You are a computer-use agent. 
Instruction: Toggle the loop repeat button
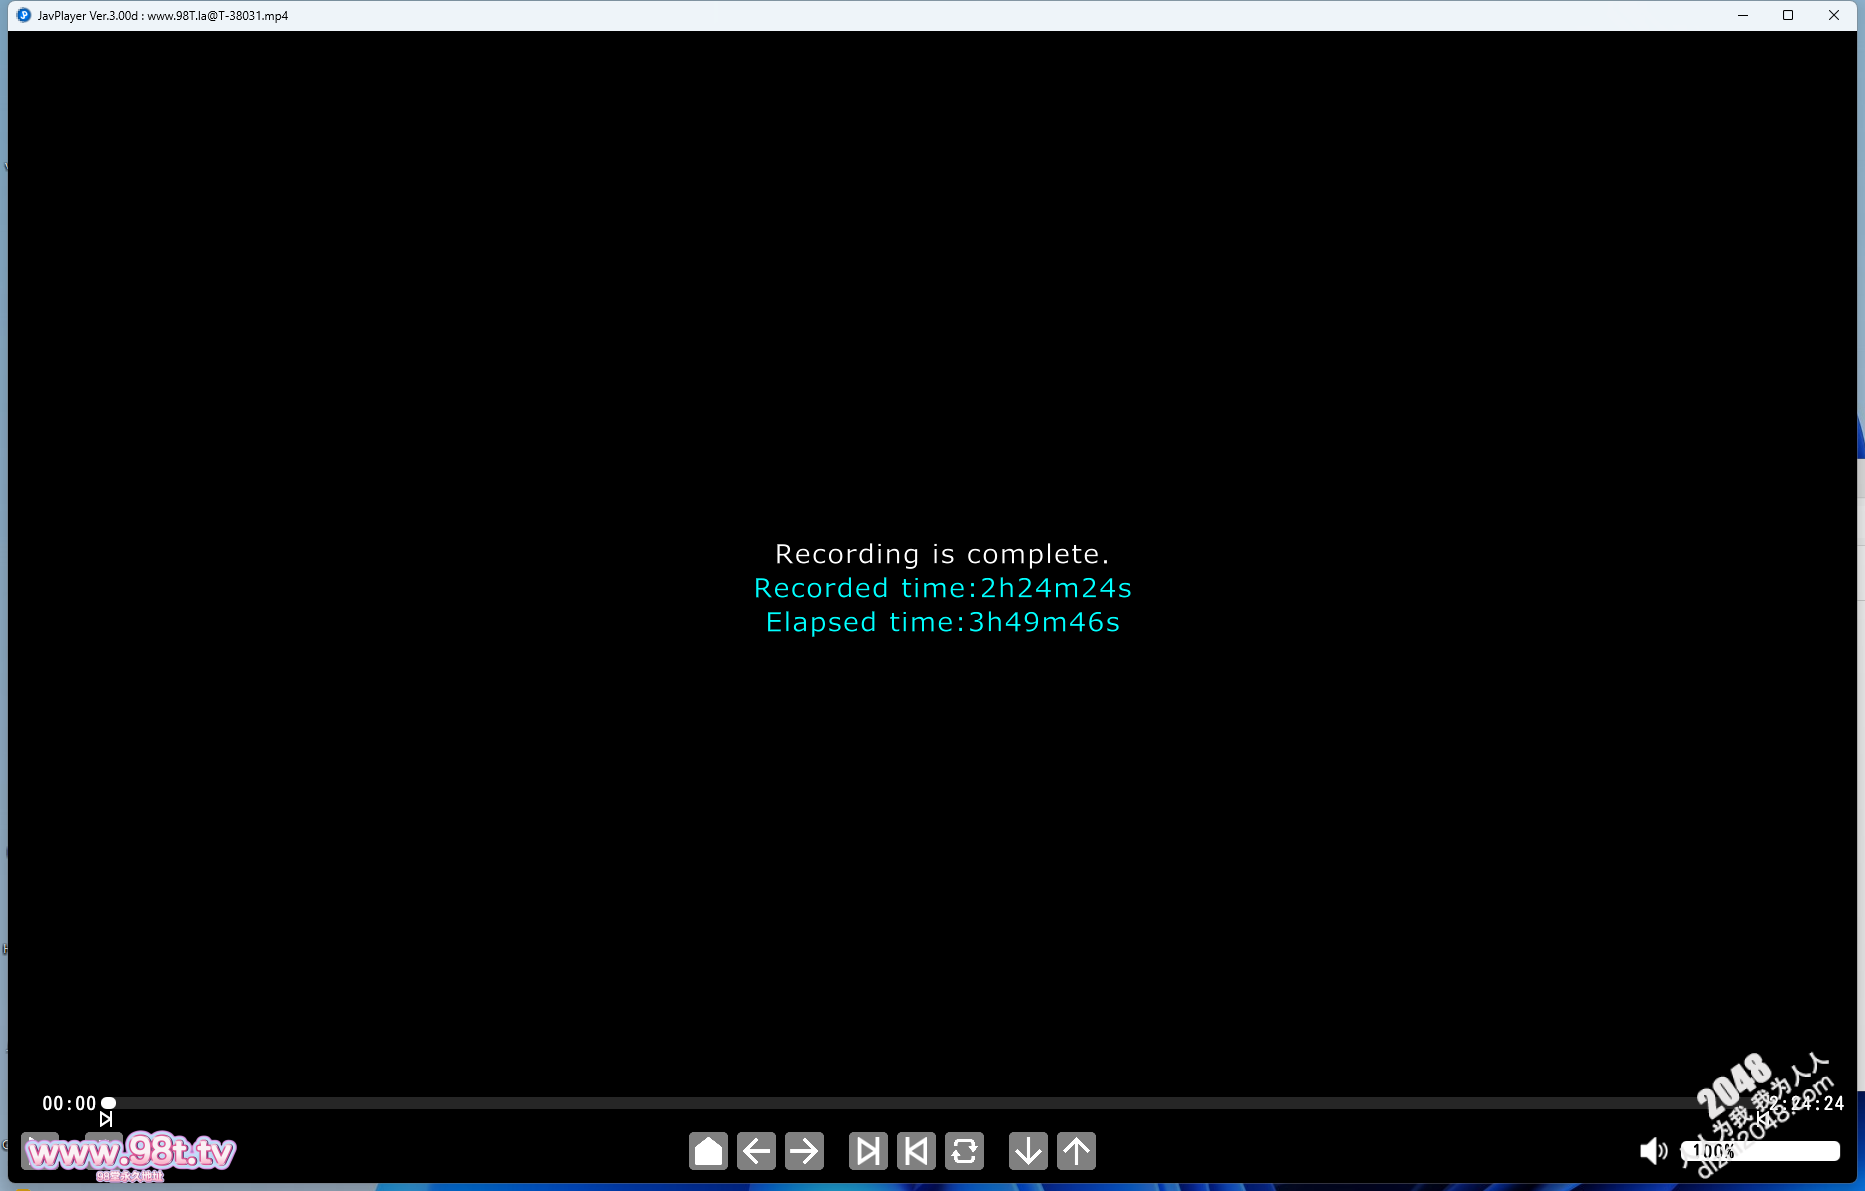(x=964, y=1151)
